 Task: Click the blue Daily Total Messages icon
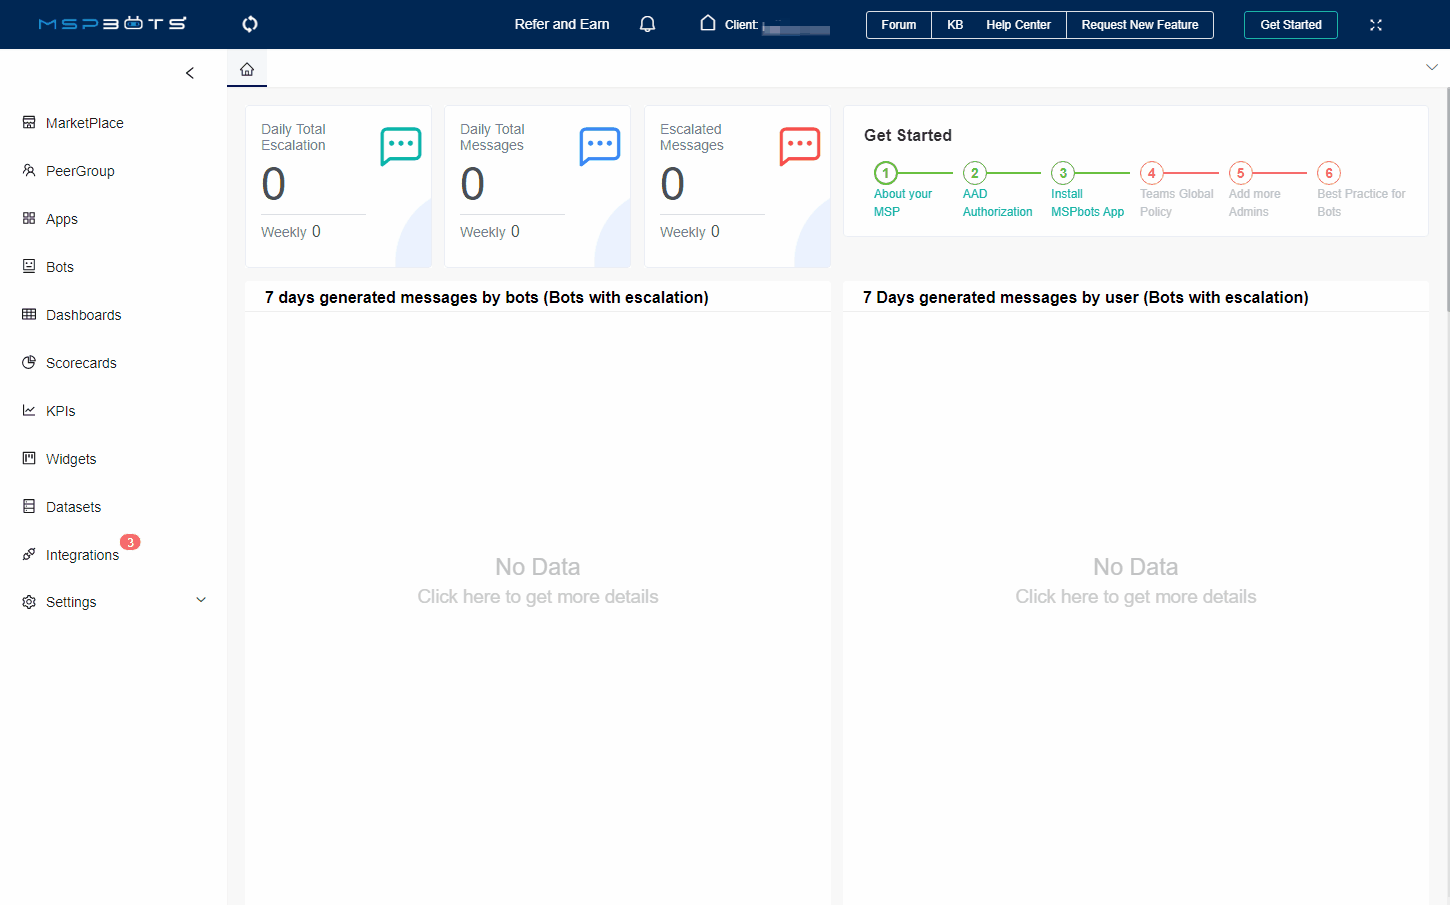tap(600, 146)
